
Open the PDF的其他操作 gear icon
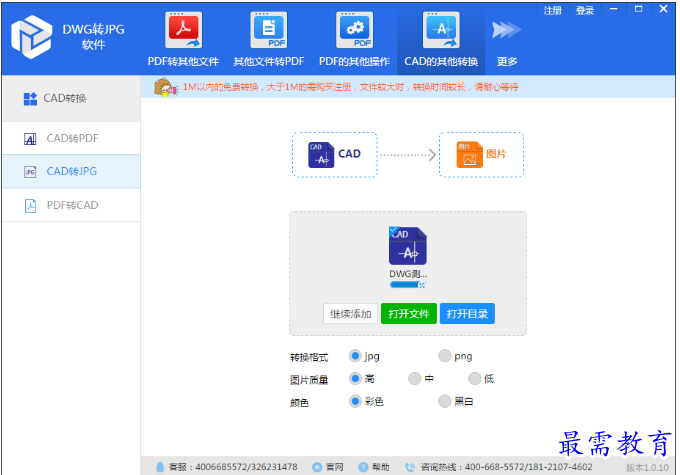[354, 30]
